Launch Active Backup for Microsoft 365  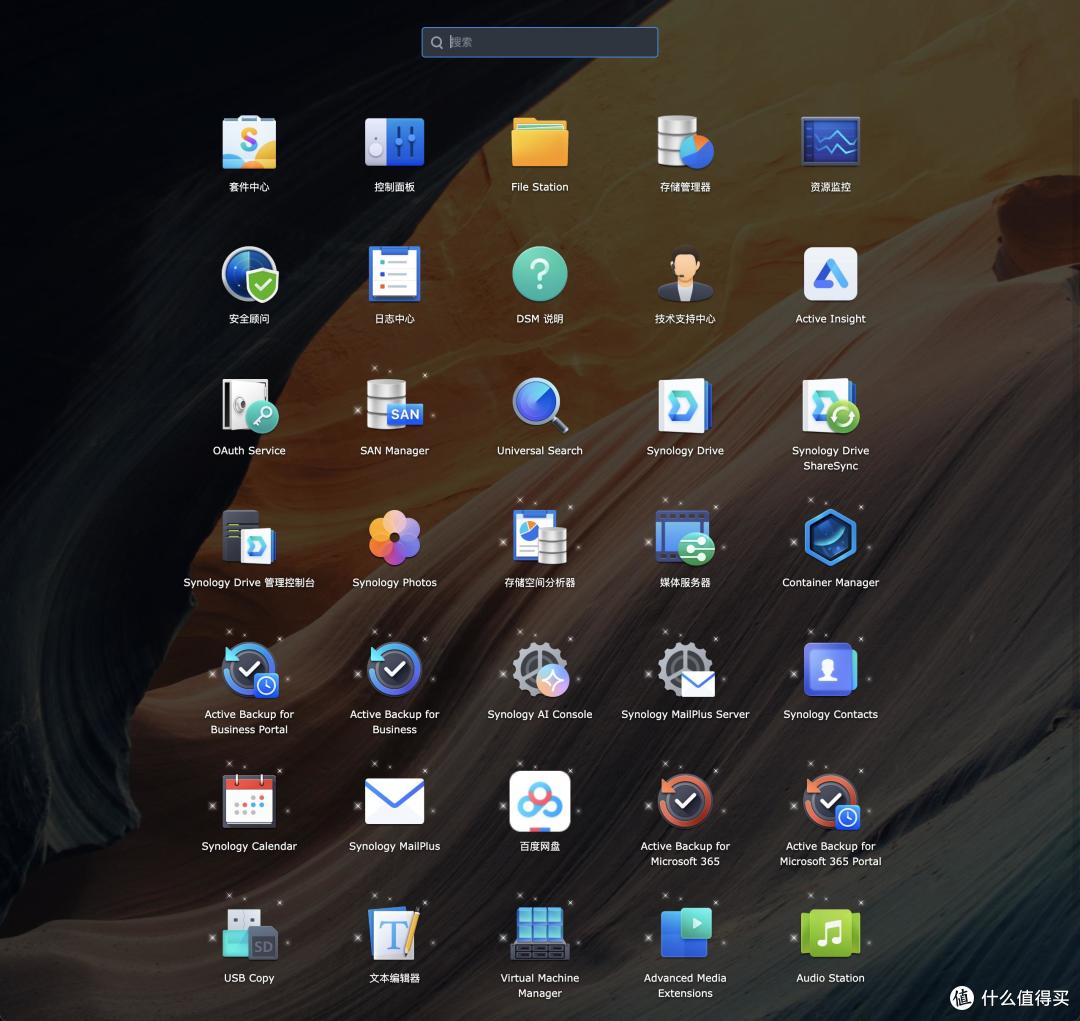[x=685, y=801]
